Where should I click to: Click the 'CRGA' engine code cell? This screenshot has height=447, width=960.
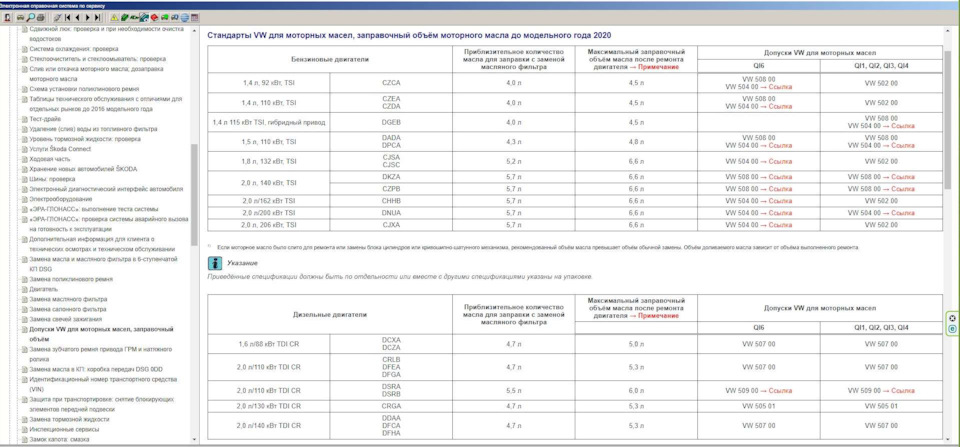click(x=391, y=405)
